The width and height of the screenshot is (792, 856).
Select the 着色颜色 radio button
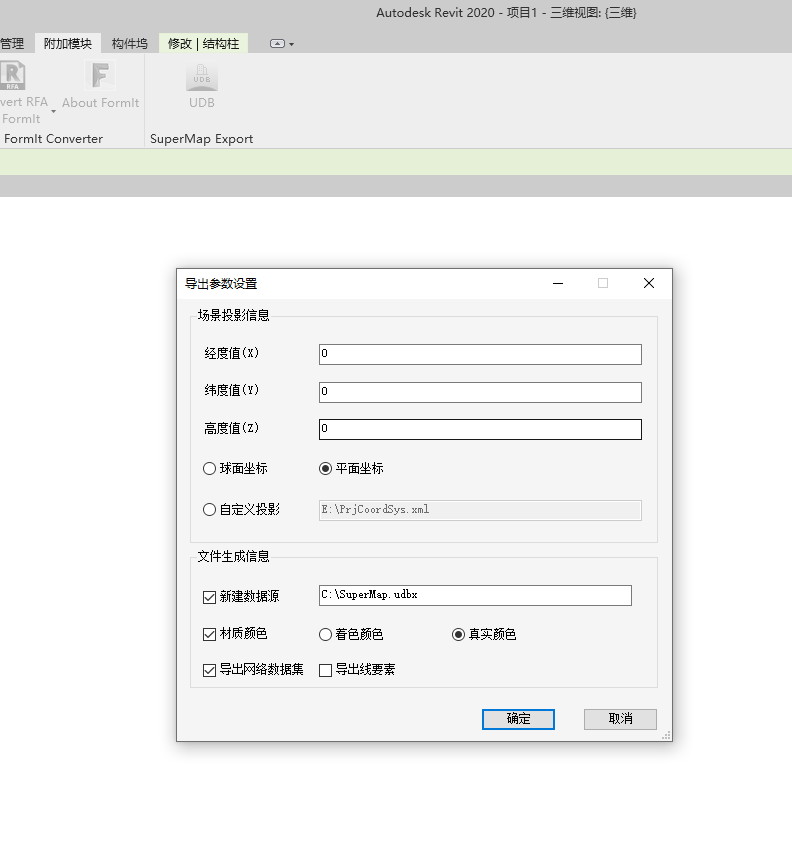tap(325, 634)
